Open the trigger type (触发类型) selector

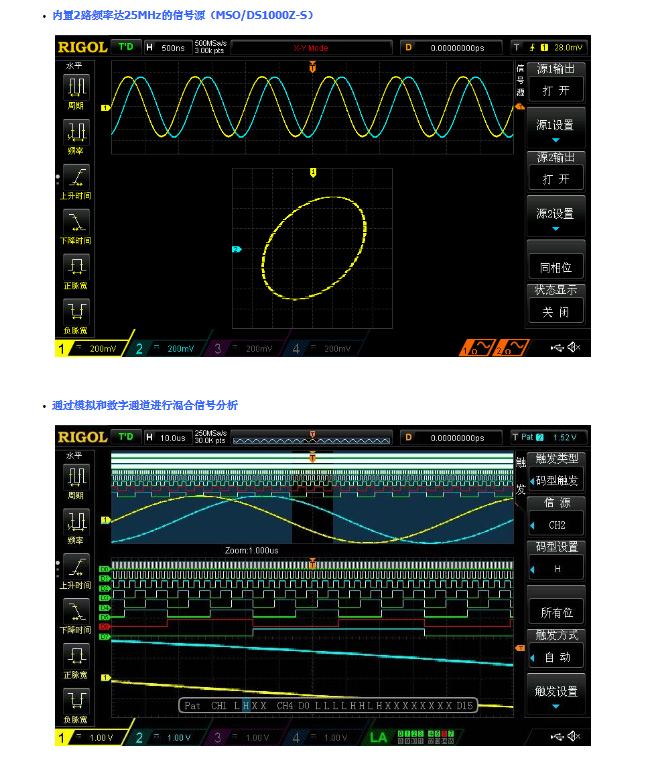[556, 479]
